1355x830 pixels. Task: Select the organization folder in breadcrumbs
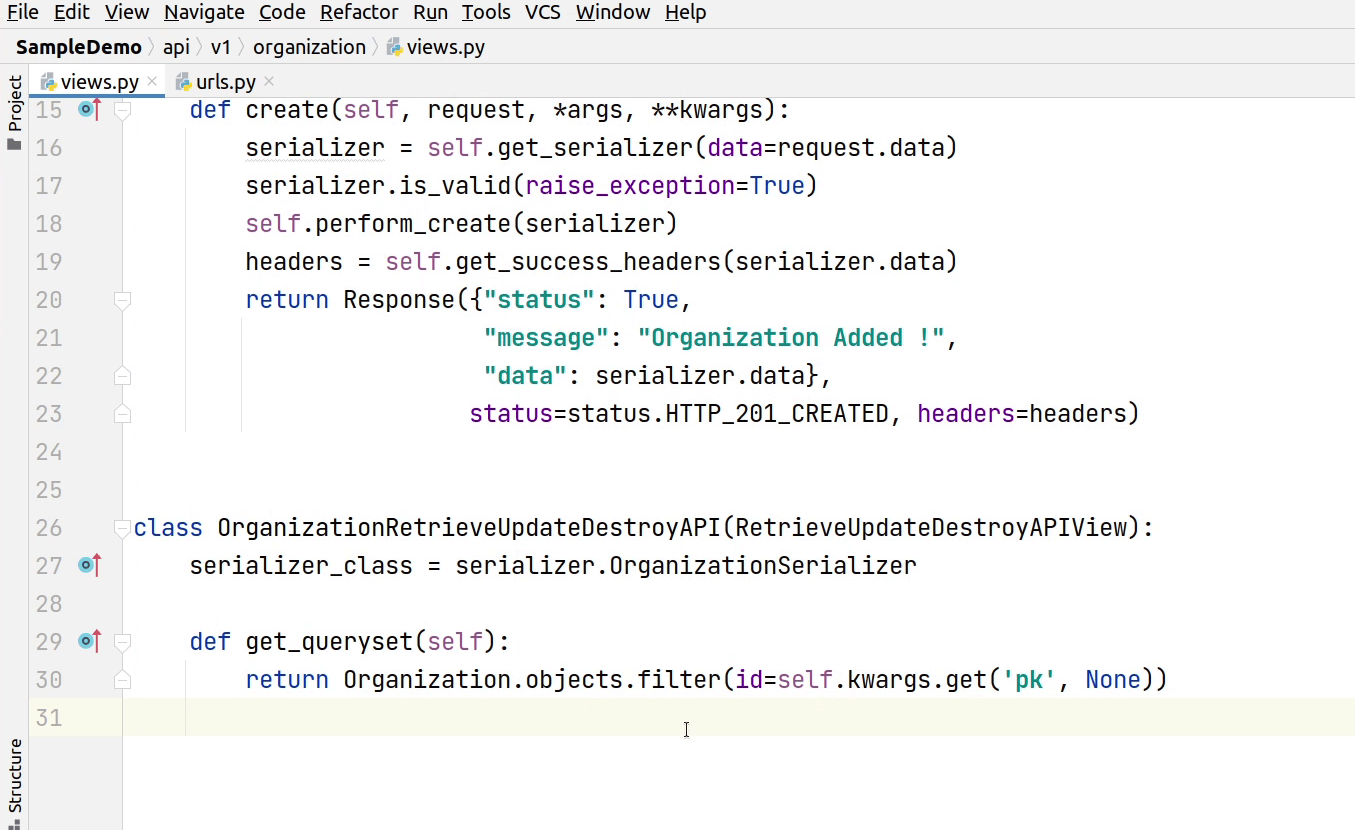(309, 47)
